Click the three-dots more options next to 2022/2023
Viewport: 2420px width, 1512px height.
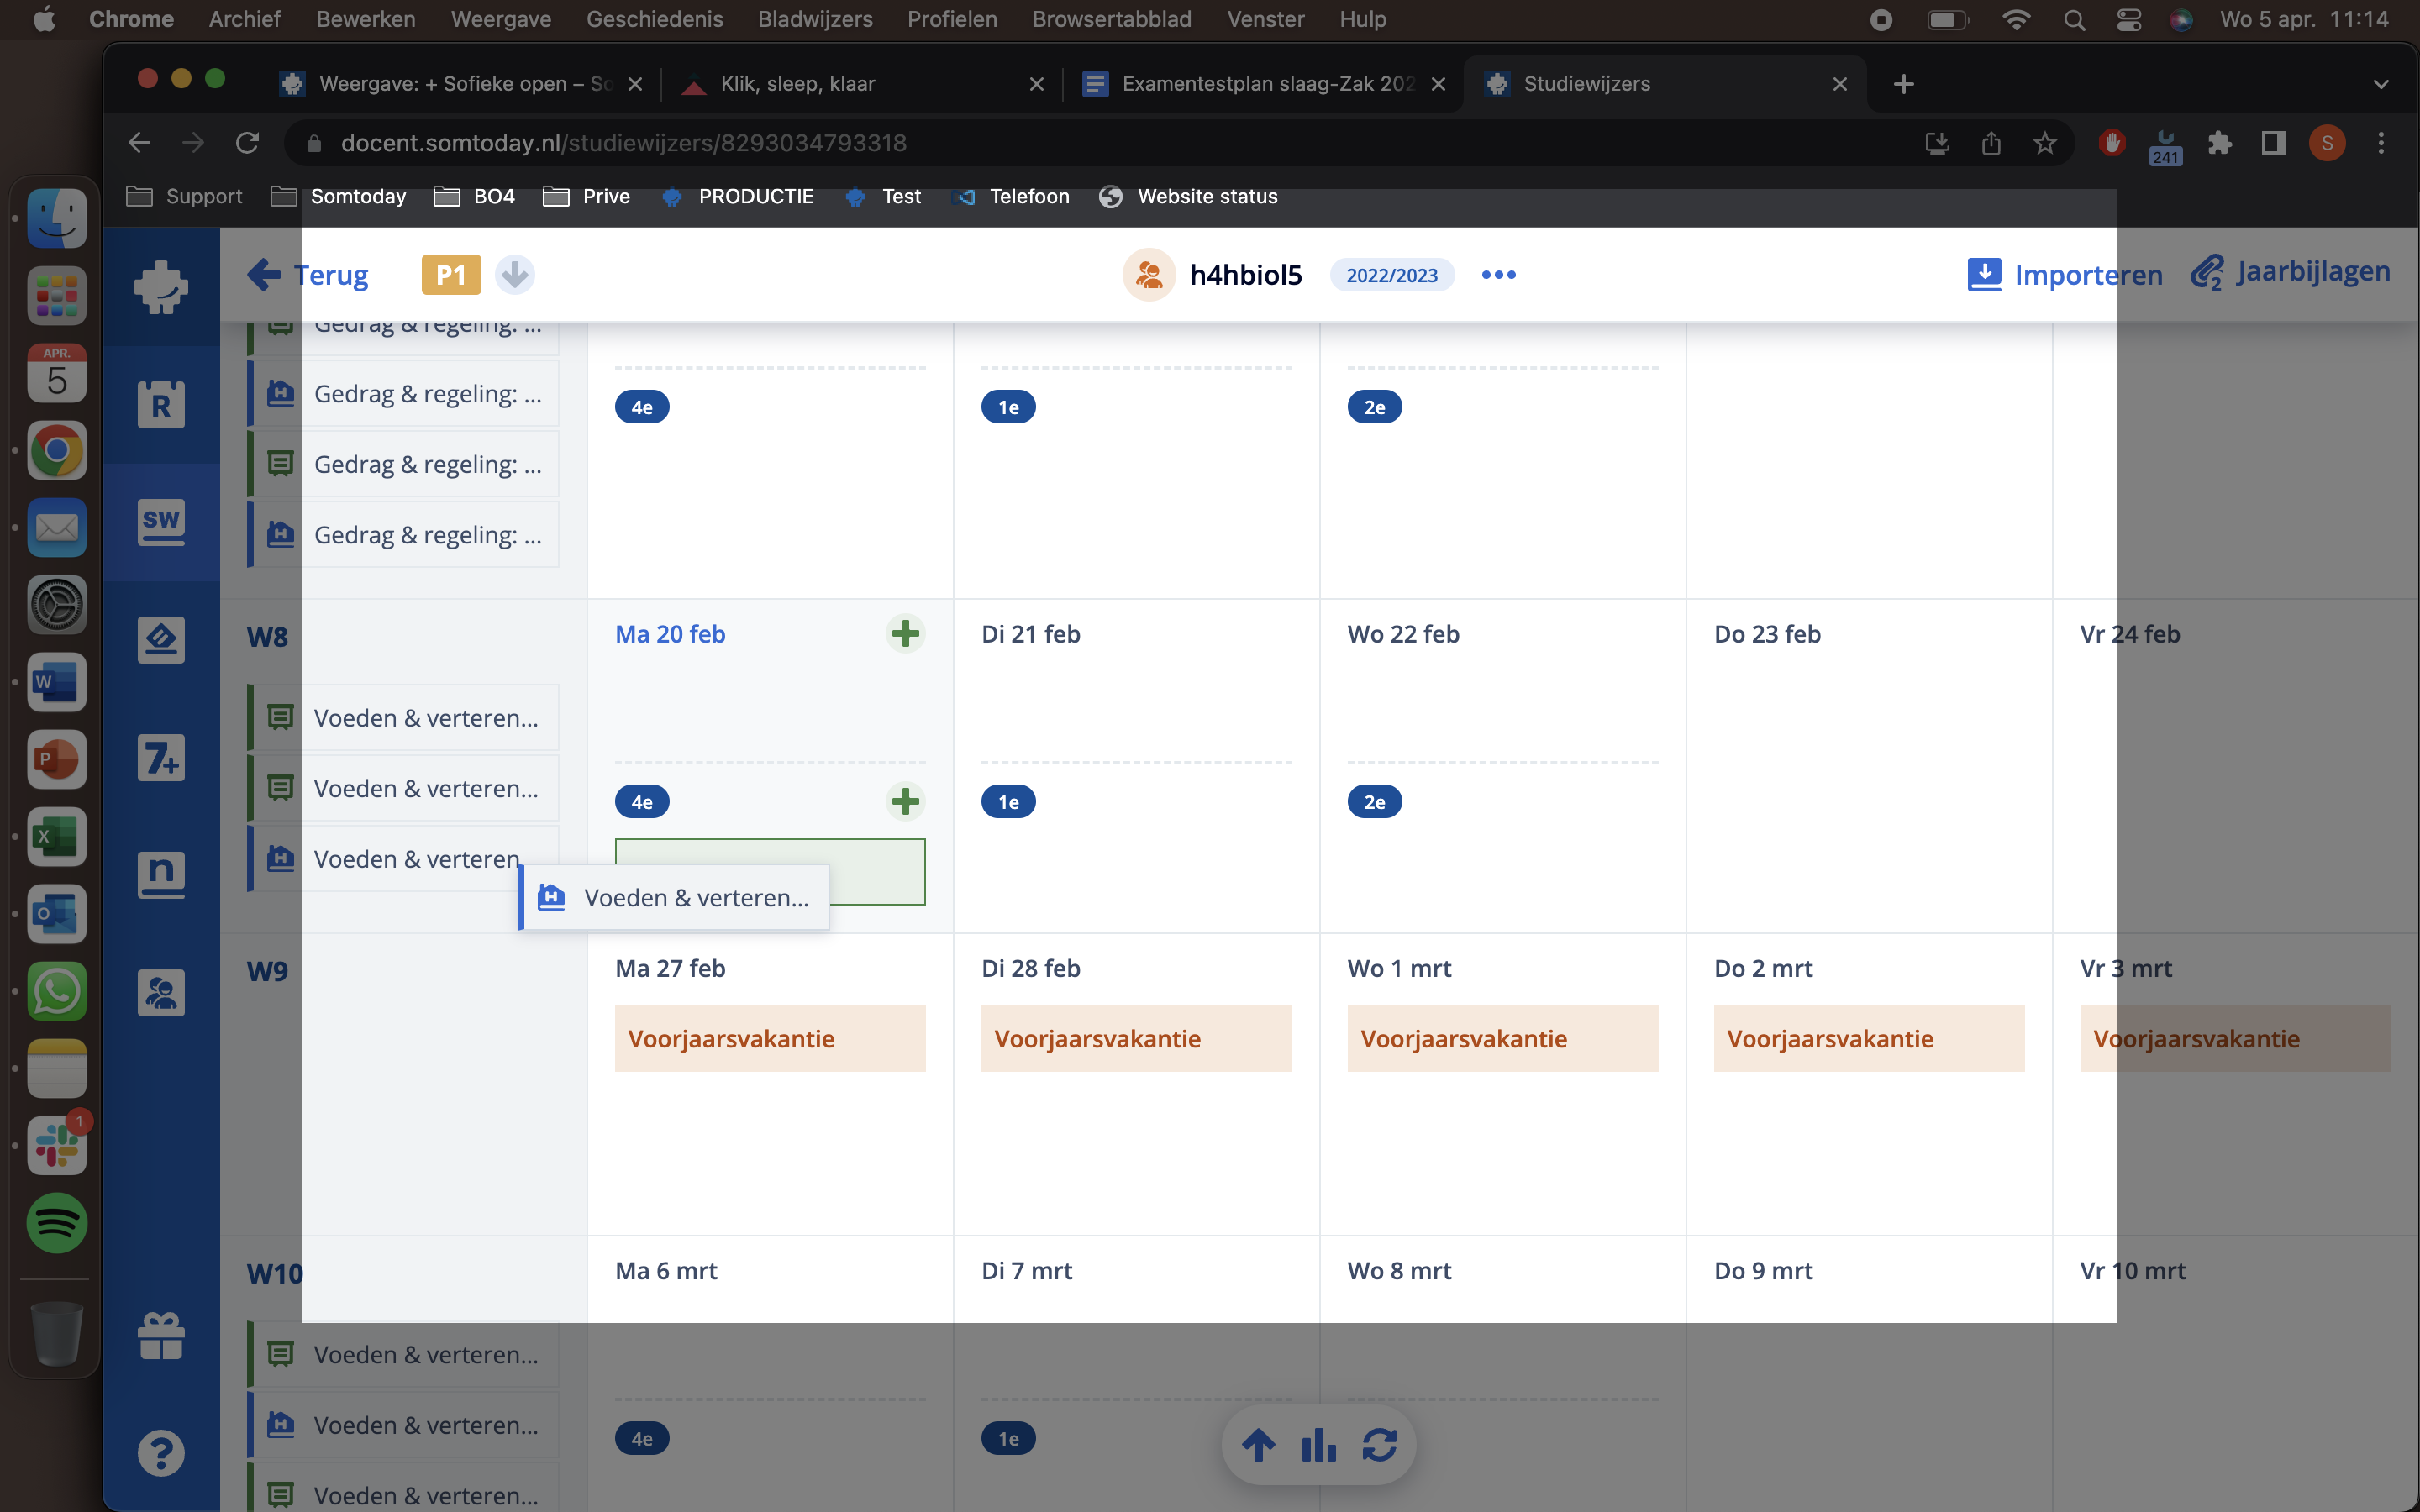1498,274
